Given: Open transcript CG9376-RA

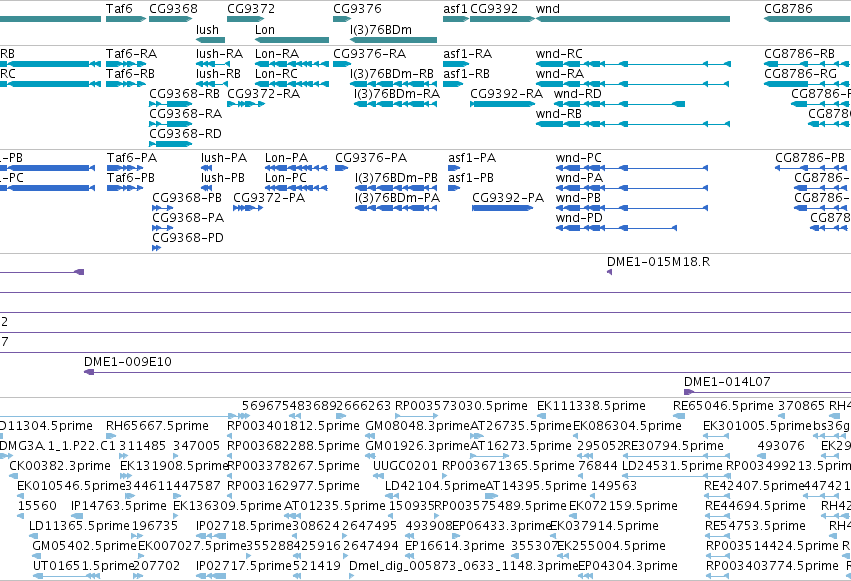Looking at the screenshot, I should click(x=370, y=54).
